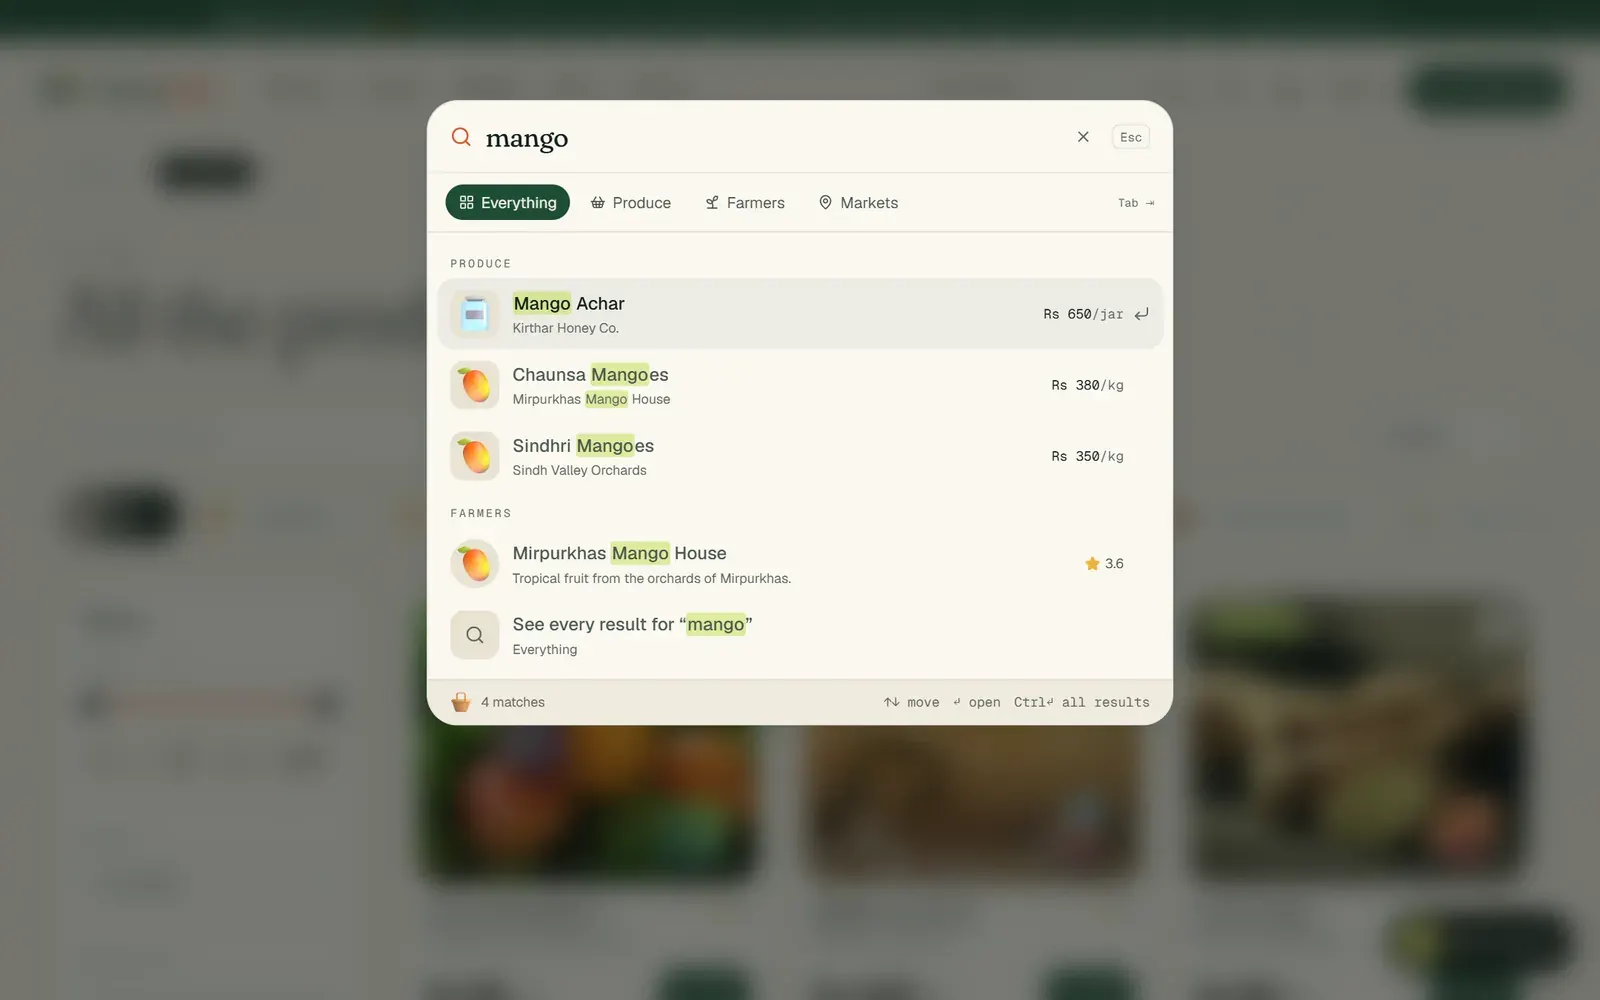Click the enter arrow icon on Mango Achar row
The height and width of the screenshot is (1000, 1600).
coord(1141,314)
